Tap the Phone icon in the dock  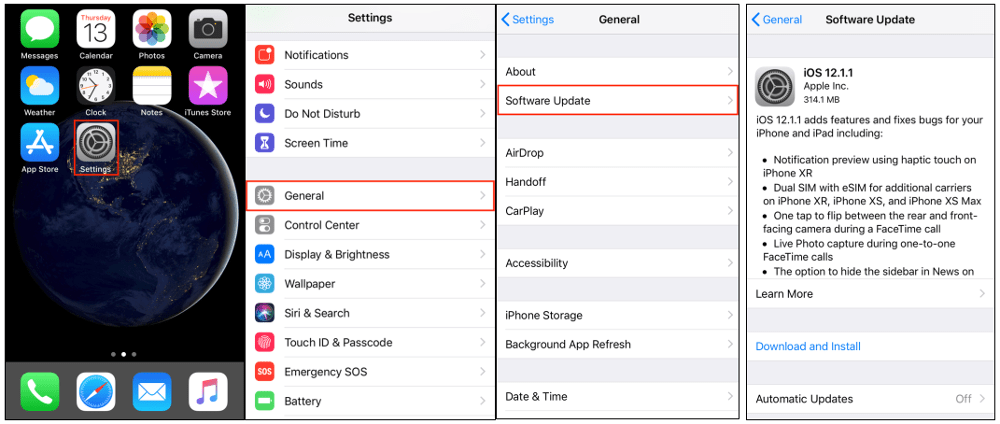tap(40, 391)
